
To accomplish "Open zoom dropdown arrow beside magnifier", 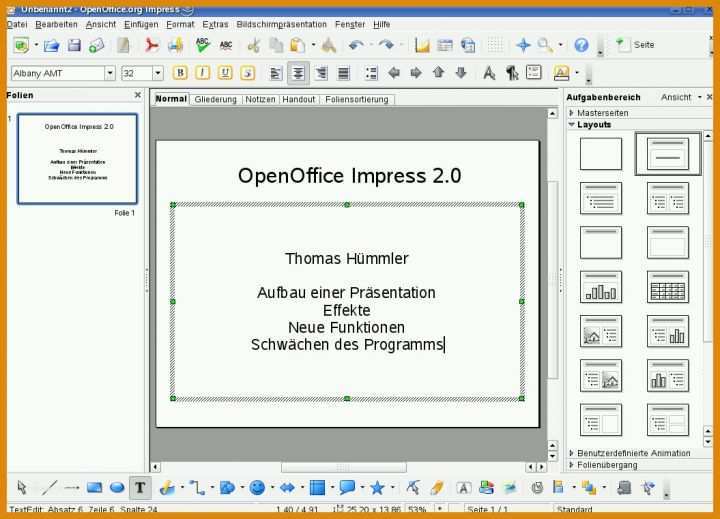I will (x=560, y=45).
